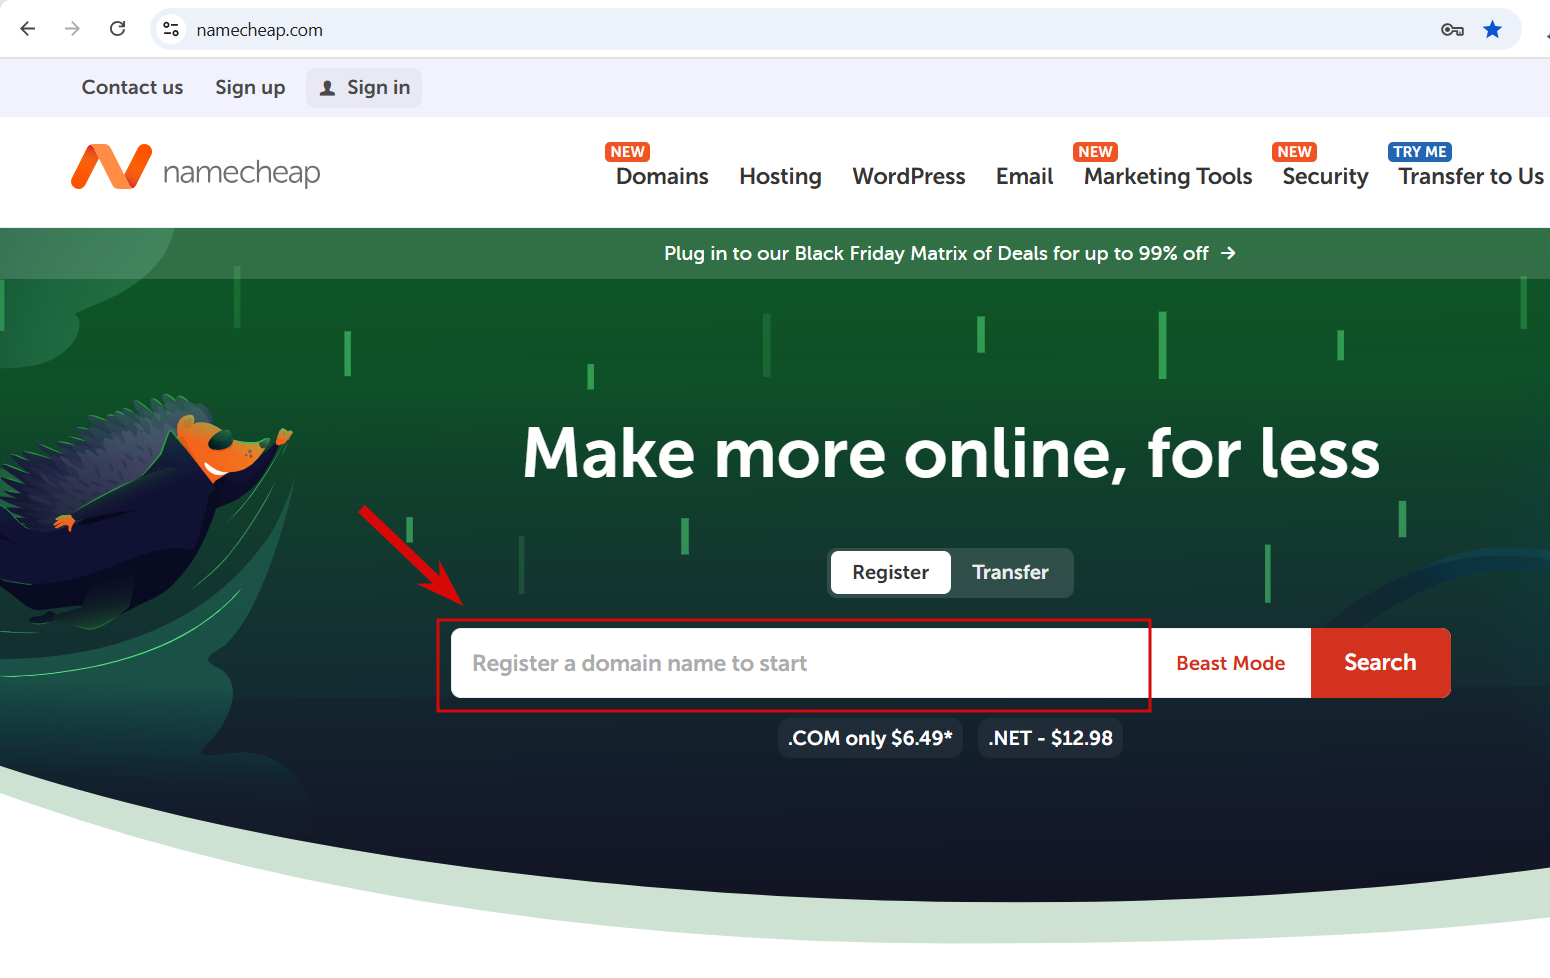Open the Email menu
Viewport: 1550px width, 978px height.
coord(1025,176)
